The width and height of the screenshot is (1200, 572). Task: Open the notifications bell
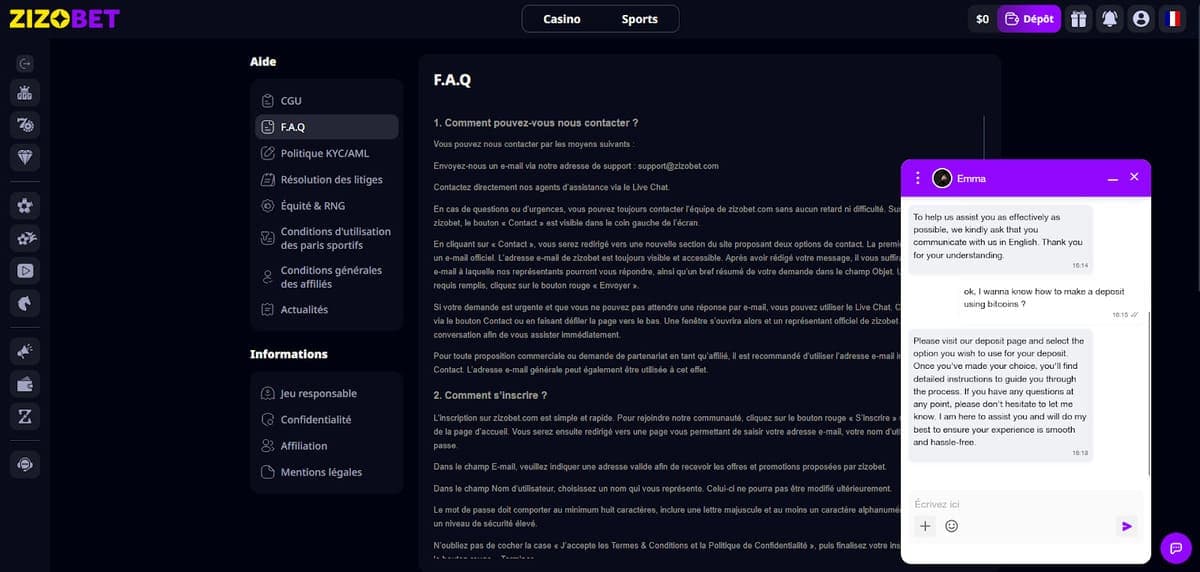pos(1109,19)
